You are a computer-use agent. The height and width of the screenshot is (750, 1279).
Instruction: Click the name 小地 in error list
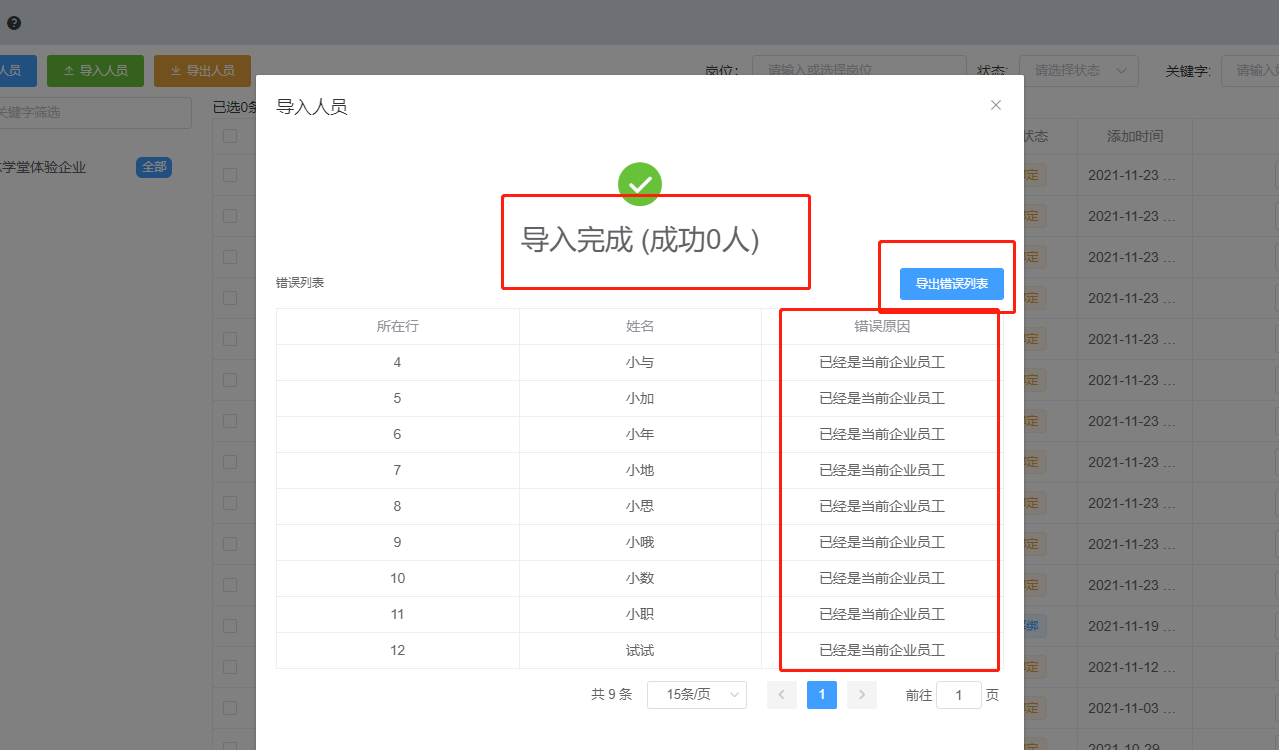point(640,470)
